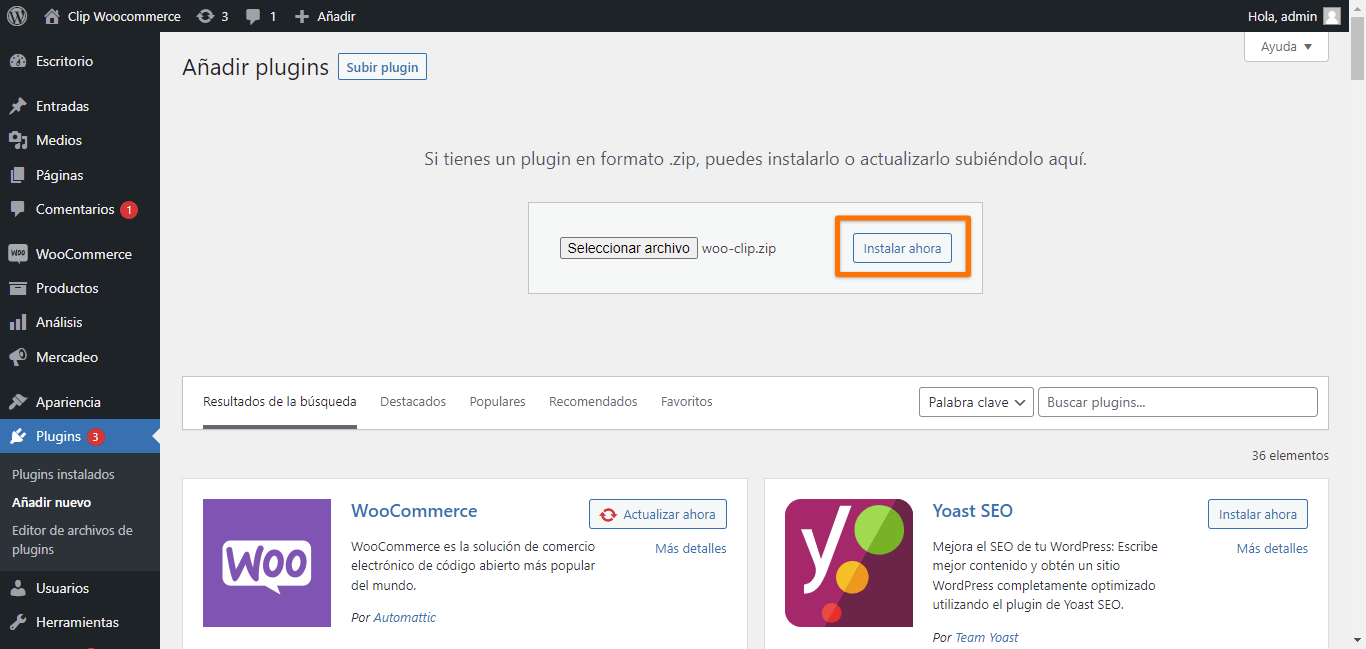1366x649 pixels.
Task: Open the Yoast SEO plugin title link
Action: (973, 511)
